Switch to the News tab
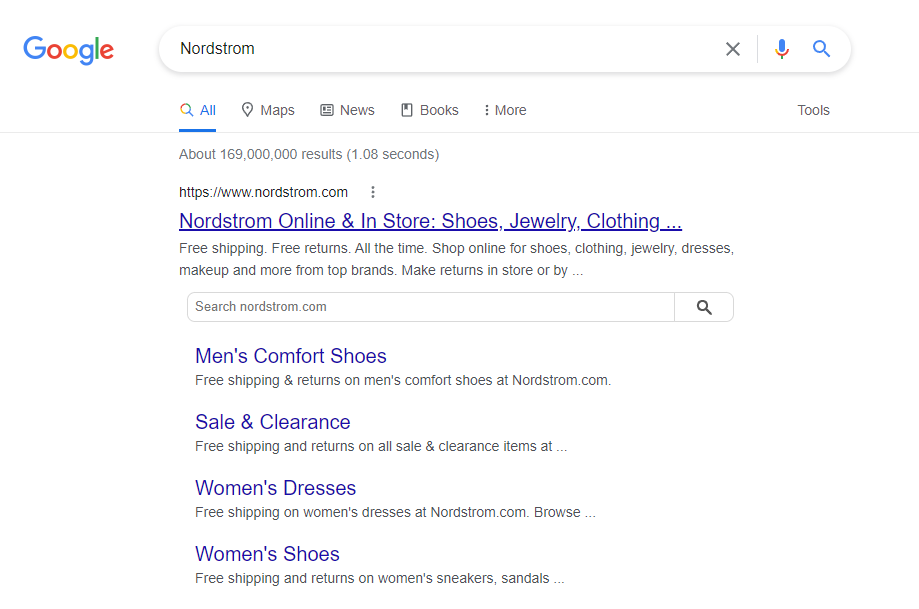 point(347,110)
